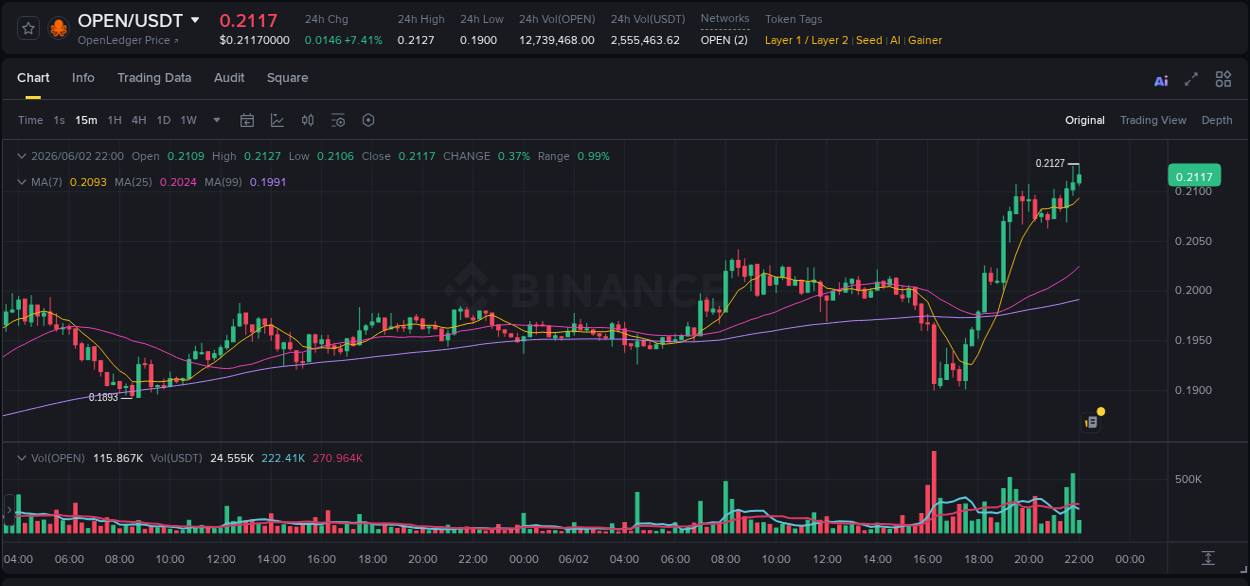
Task: Select the Time line interval
Action: 31,120
